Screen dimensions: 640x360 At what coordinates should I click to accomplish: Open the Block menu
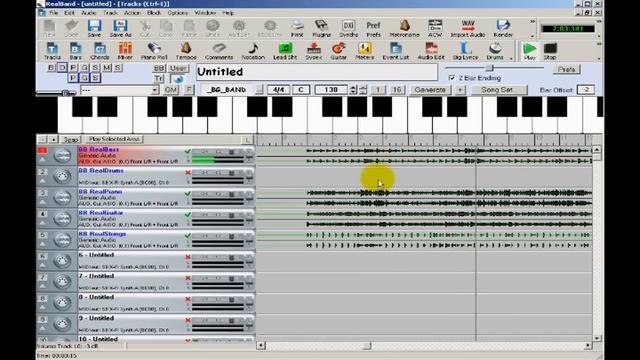pyautogui.click(x=154, y=13)
